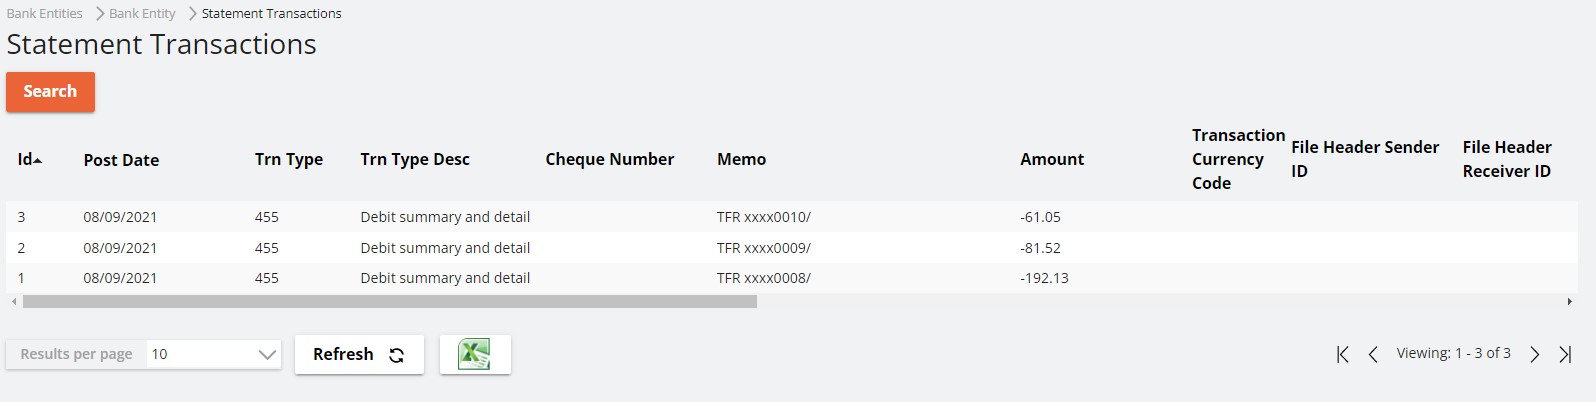Go to the next results page

coord(1535,354)
